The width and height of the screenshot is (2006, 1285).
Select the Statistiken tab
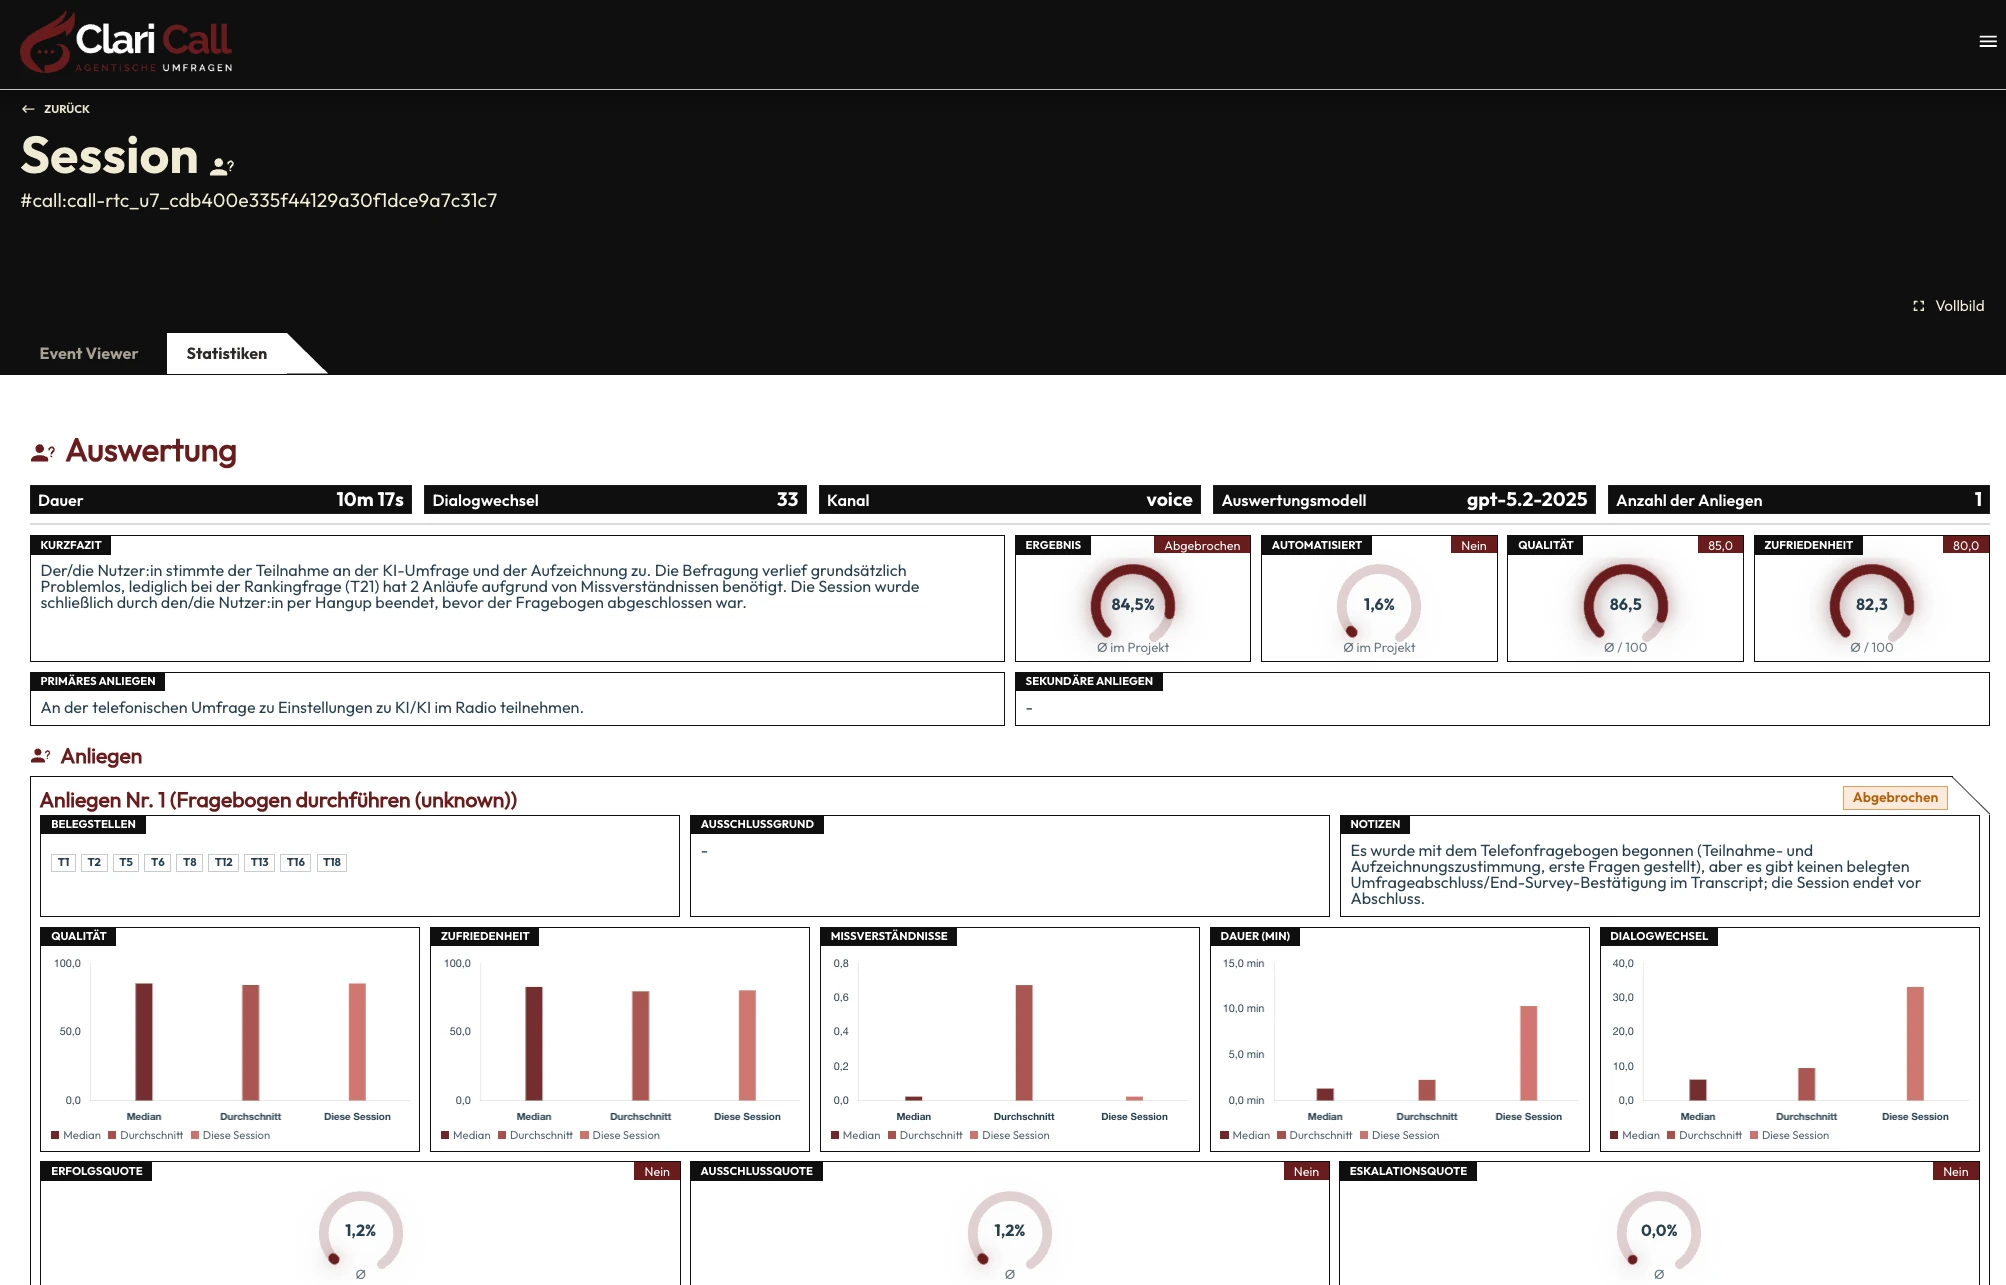[x=227, y=354]
